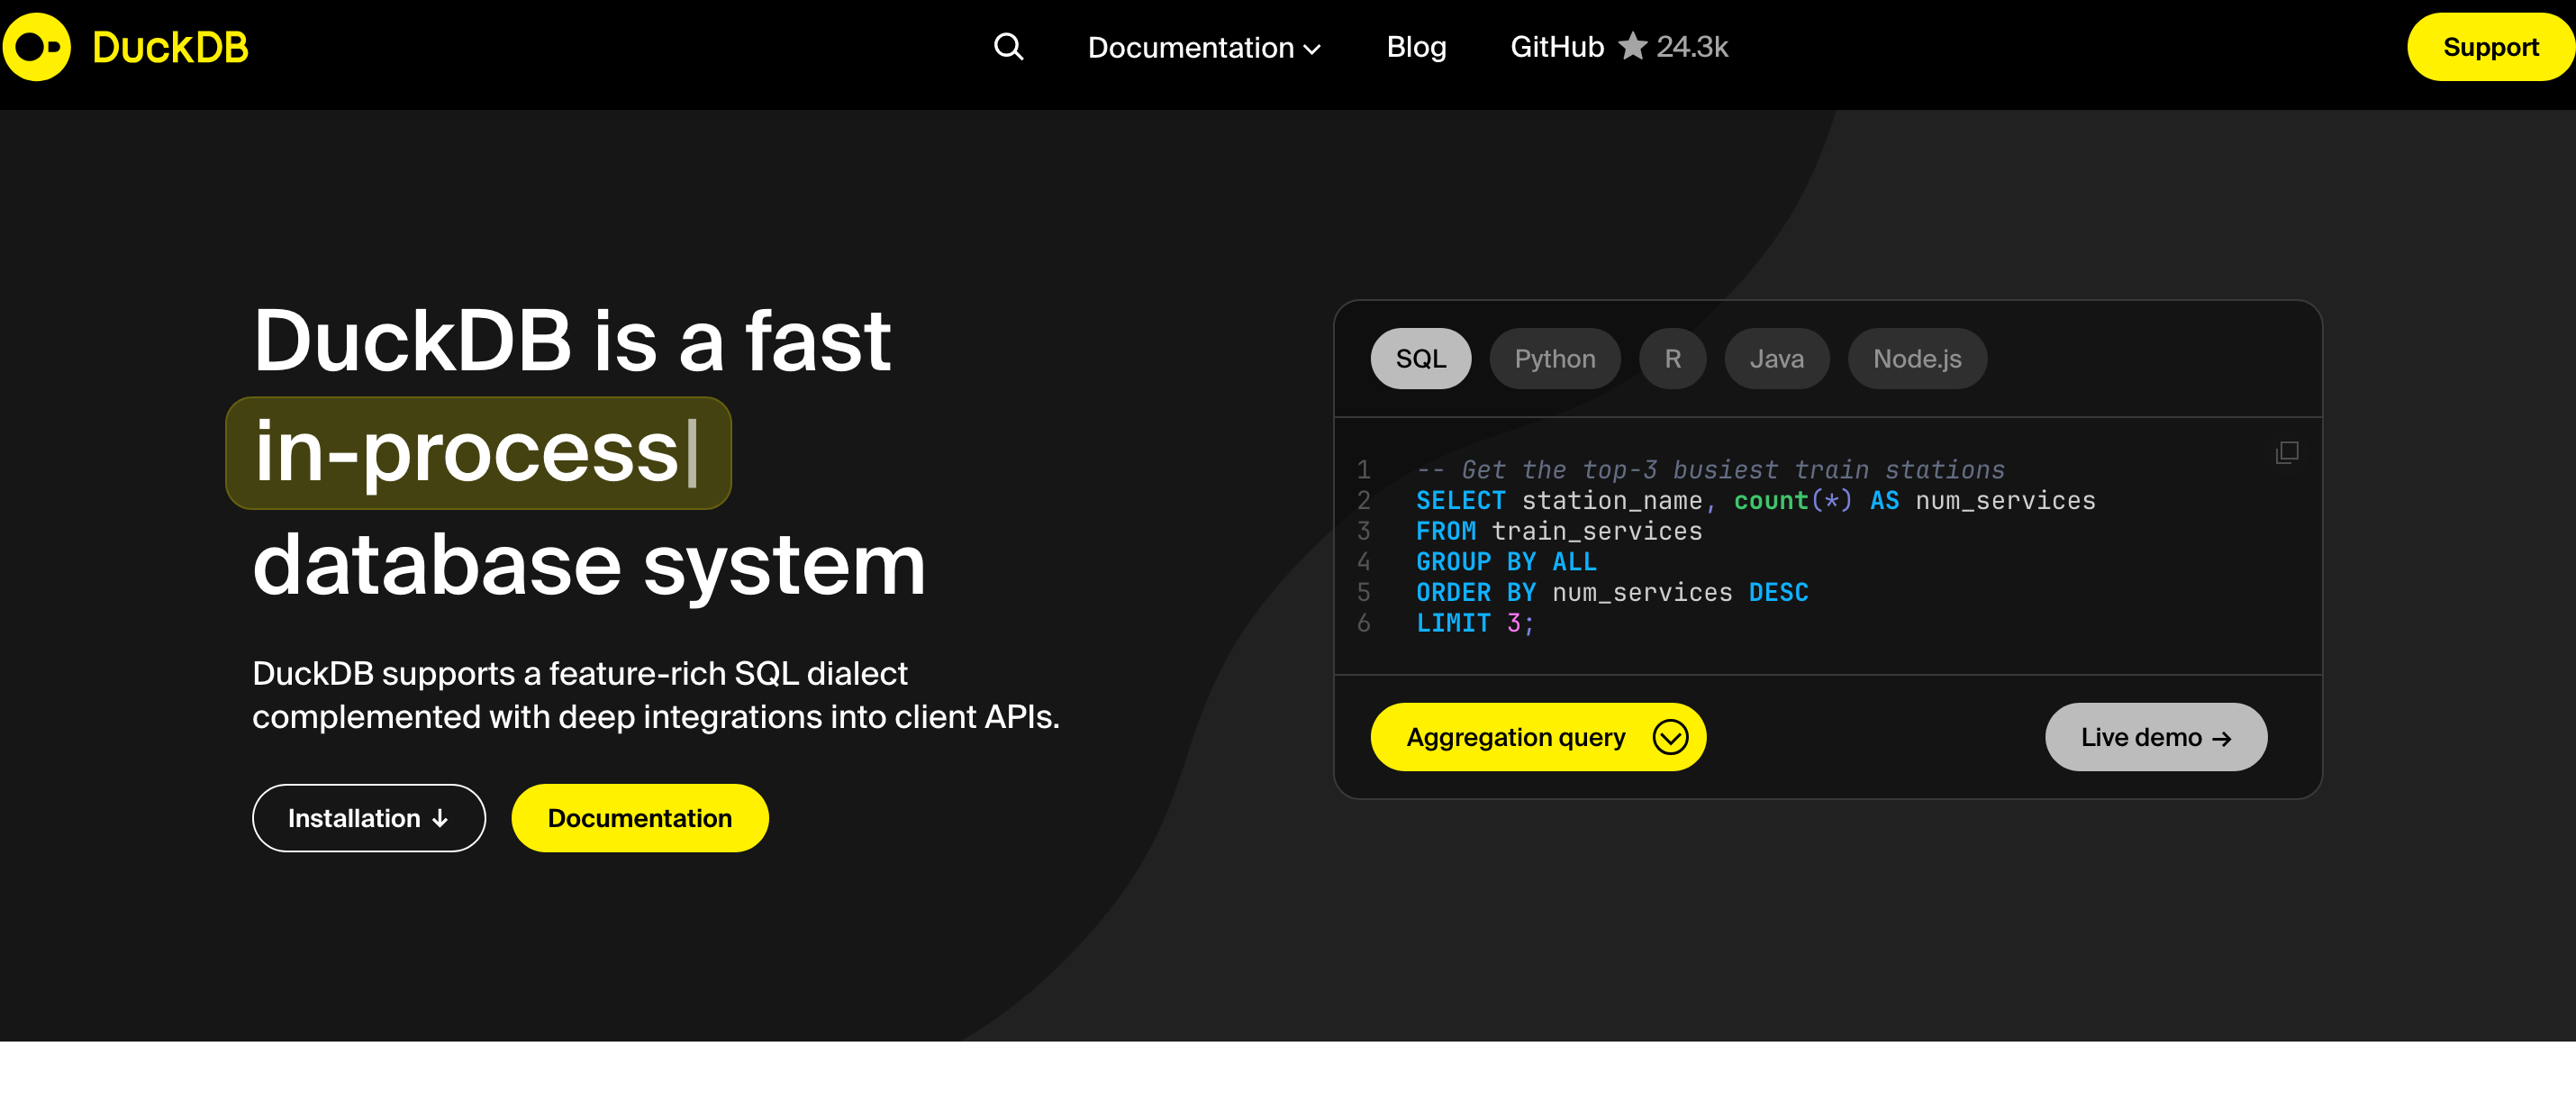Launch the Live demo
This screenshot has height=1101, width=2576.
pyautogui.click(x=2156, y=737)
